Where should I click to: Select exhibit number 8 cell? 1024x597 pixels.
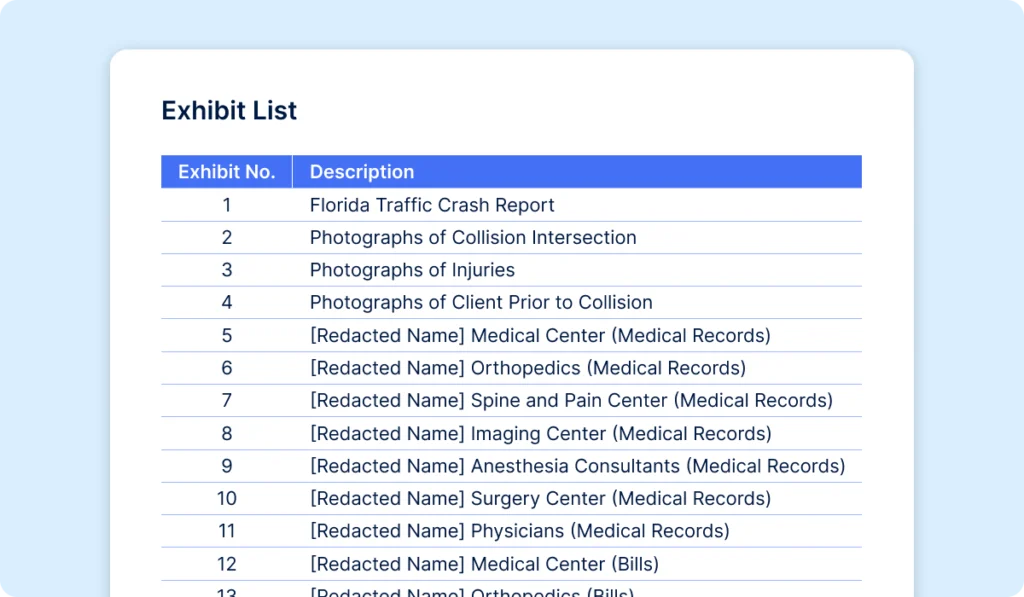tap(227, 433)
